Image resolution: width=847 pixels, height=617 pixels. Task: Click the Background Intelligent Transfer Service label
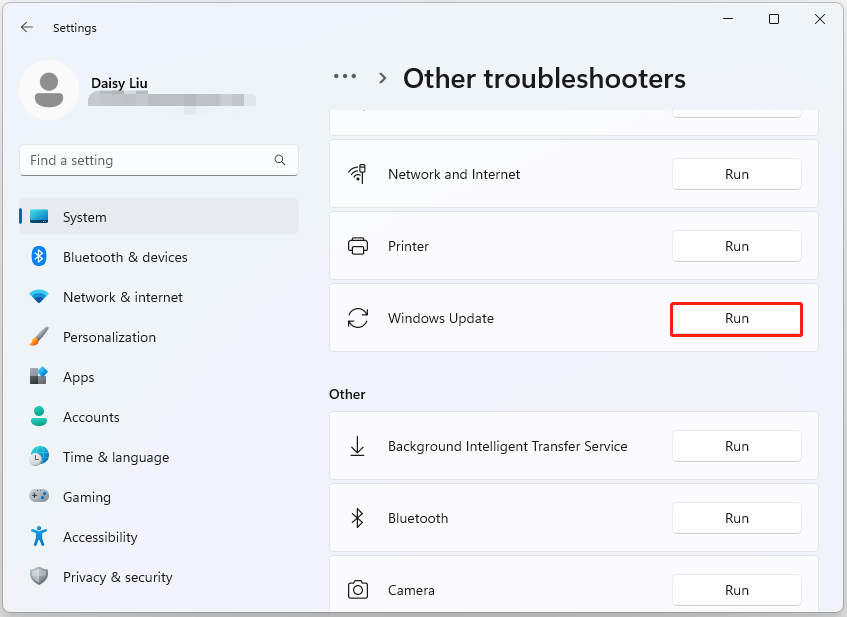coord(508,446)
